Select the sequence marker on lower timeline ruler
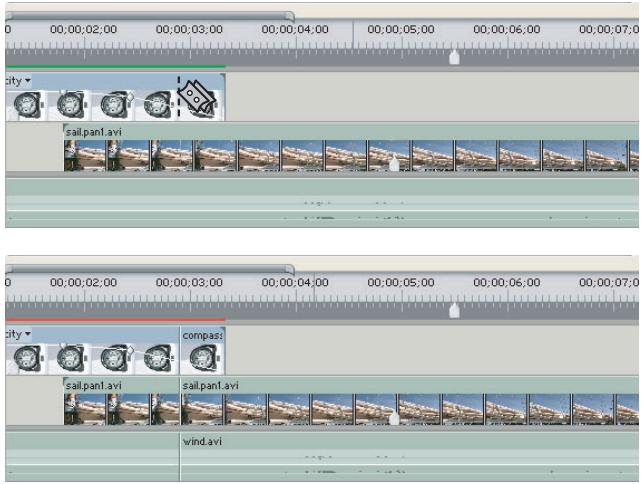 tap(454, 310)
